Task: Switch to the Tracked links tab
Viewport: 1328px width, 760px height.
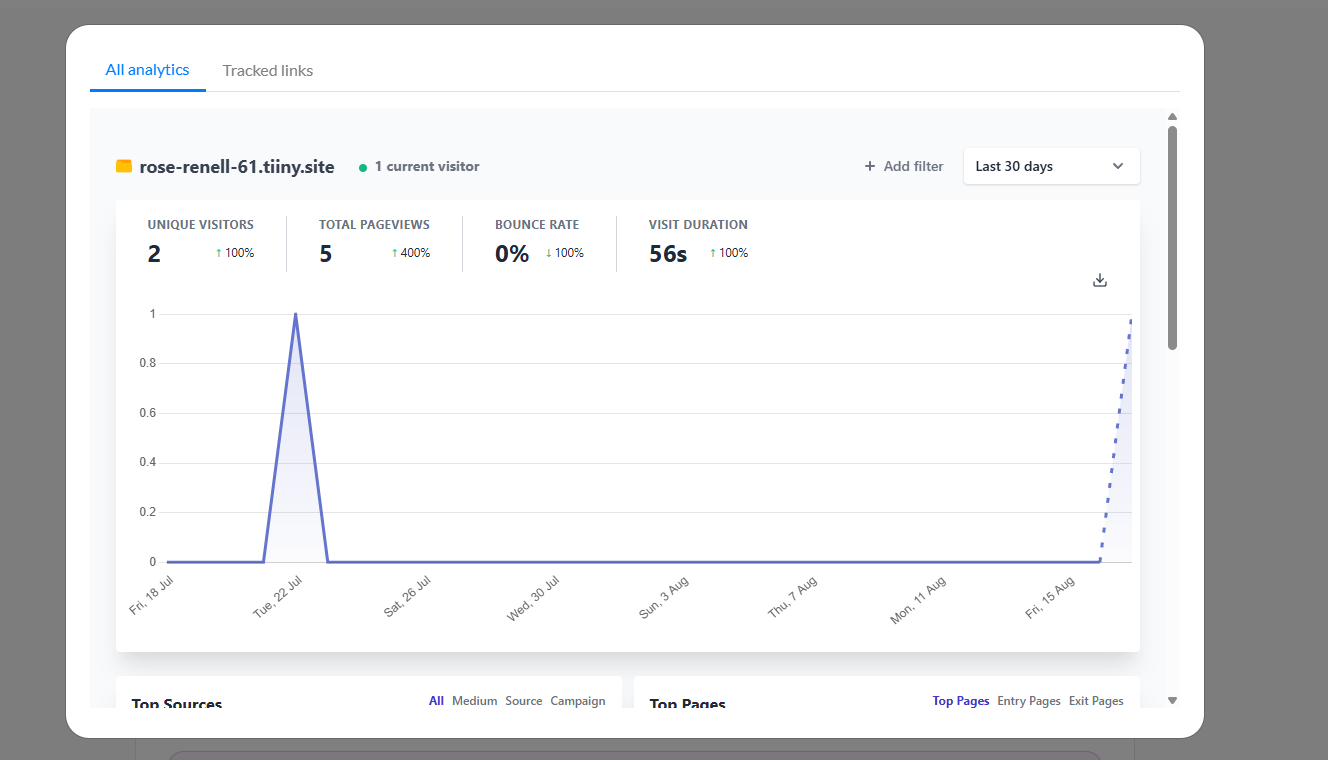Action: pos(267,71)
